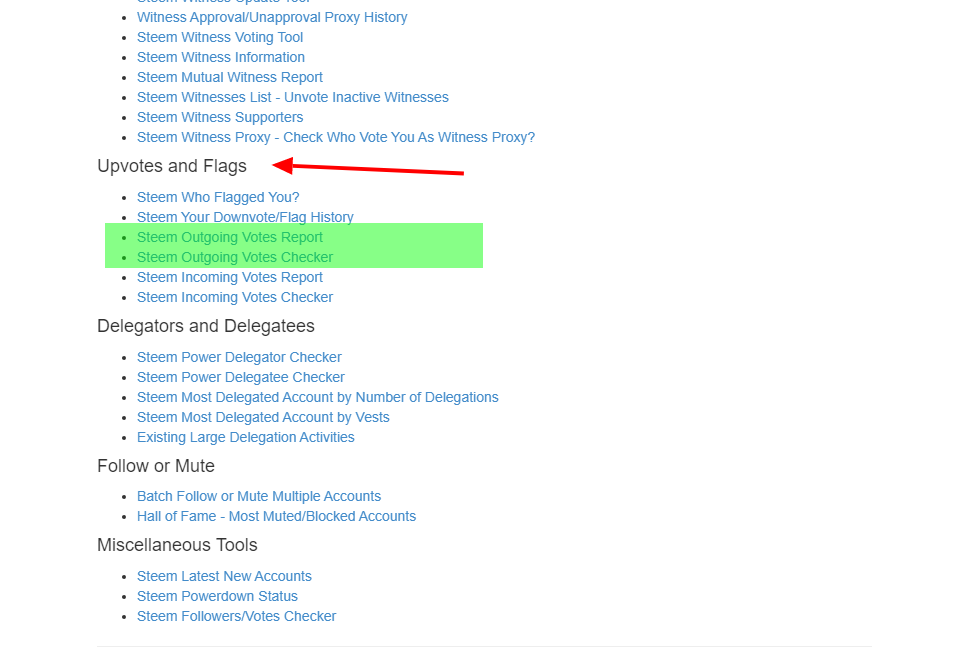
Task: Open Hall of Fame Most Muted/Blocked Accounts
Action: tap(276, 516)
